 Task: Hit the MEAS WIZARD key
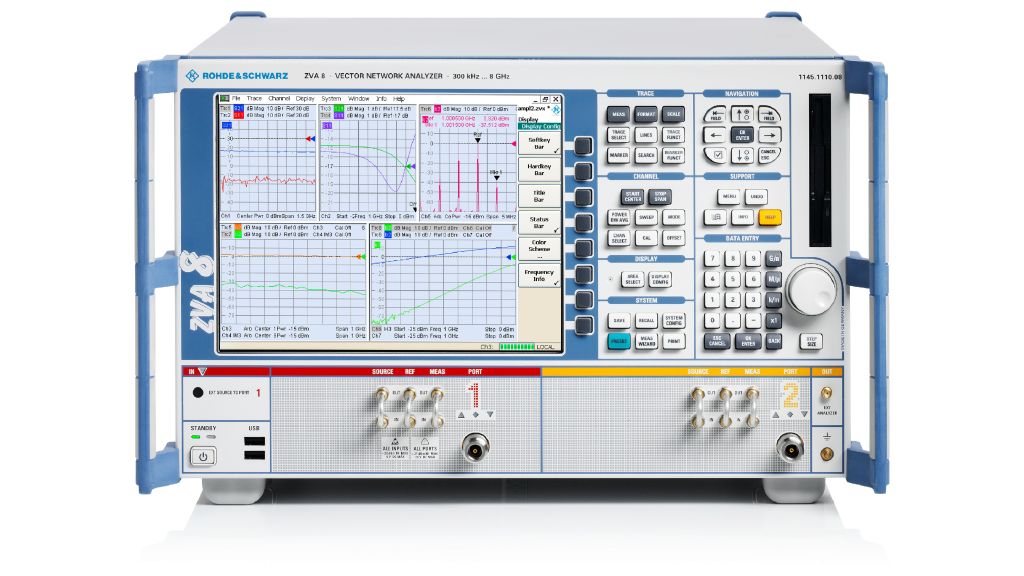click(x=646, y=342)
